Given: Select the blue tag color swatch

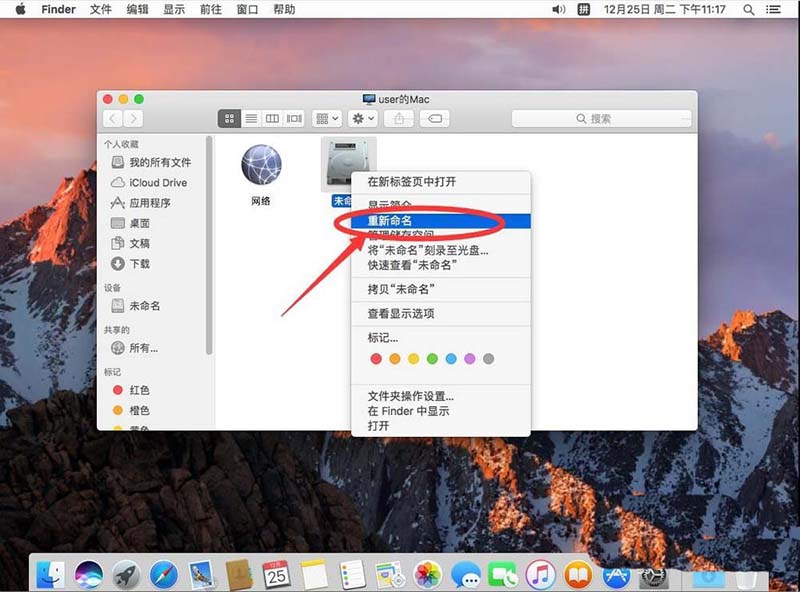Looking at the screenshot, I should click(x=450, y=357).
